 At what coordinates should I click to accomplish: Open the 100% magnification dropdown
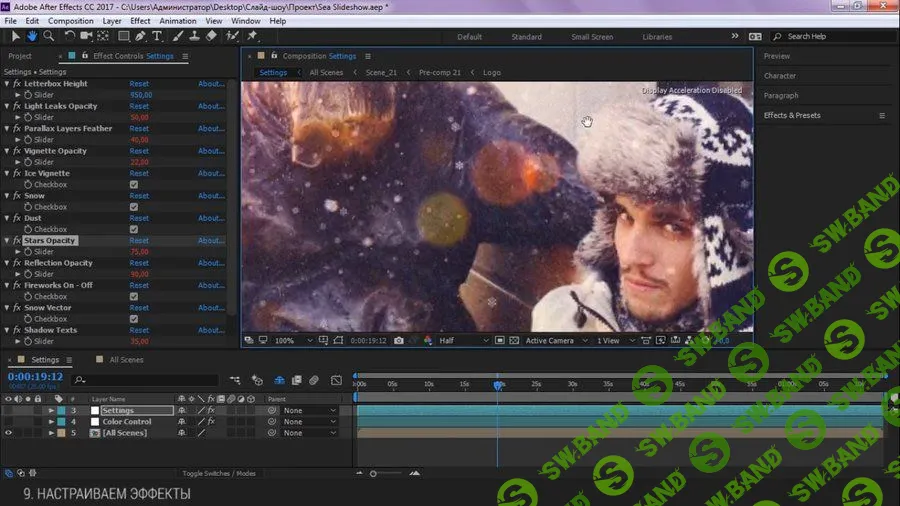point(293,340)
